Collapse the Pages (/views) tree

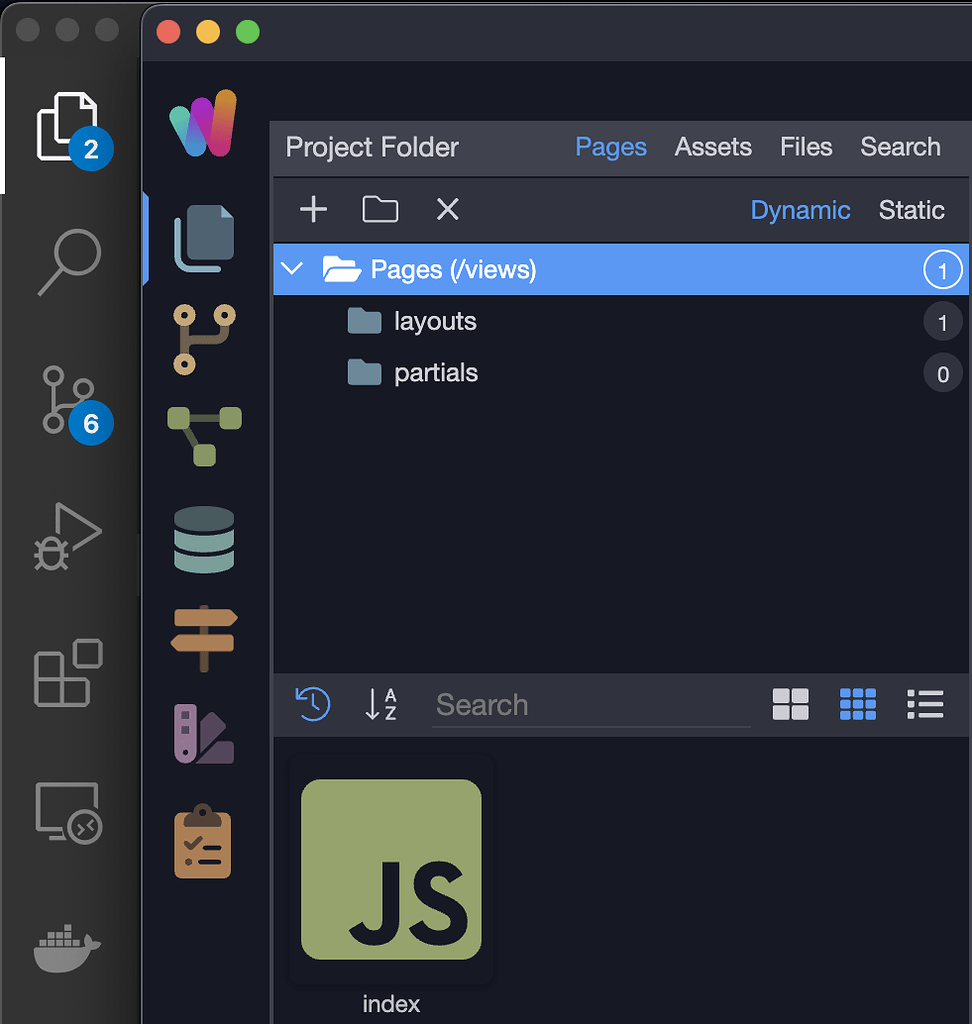[x=291, y=269]
